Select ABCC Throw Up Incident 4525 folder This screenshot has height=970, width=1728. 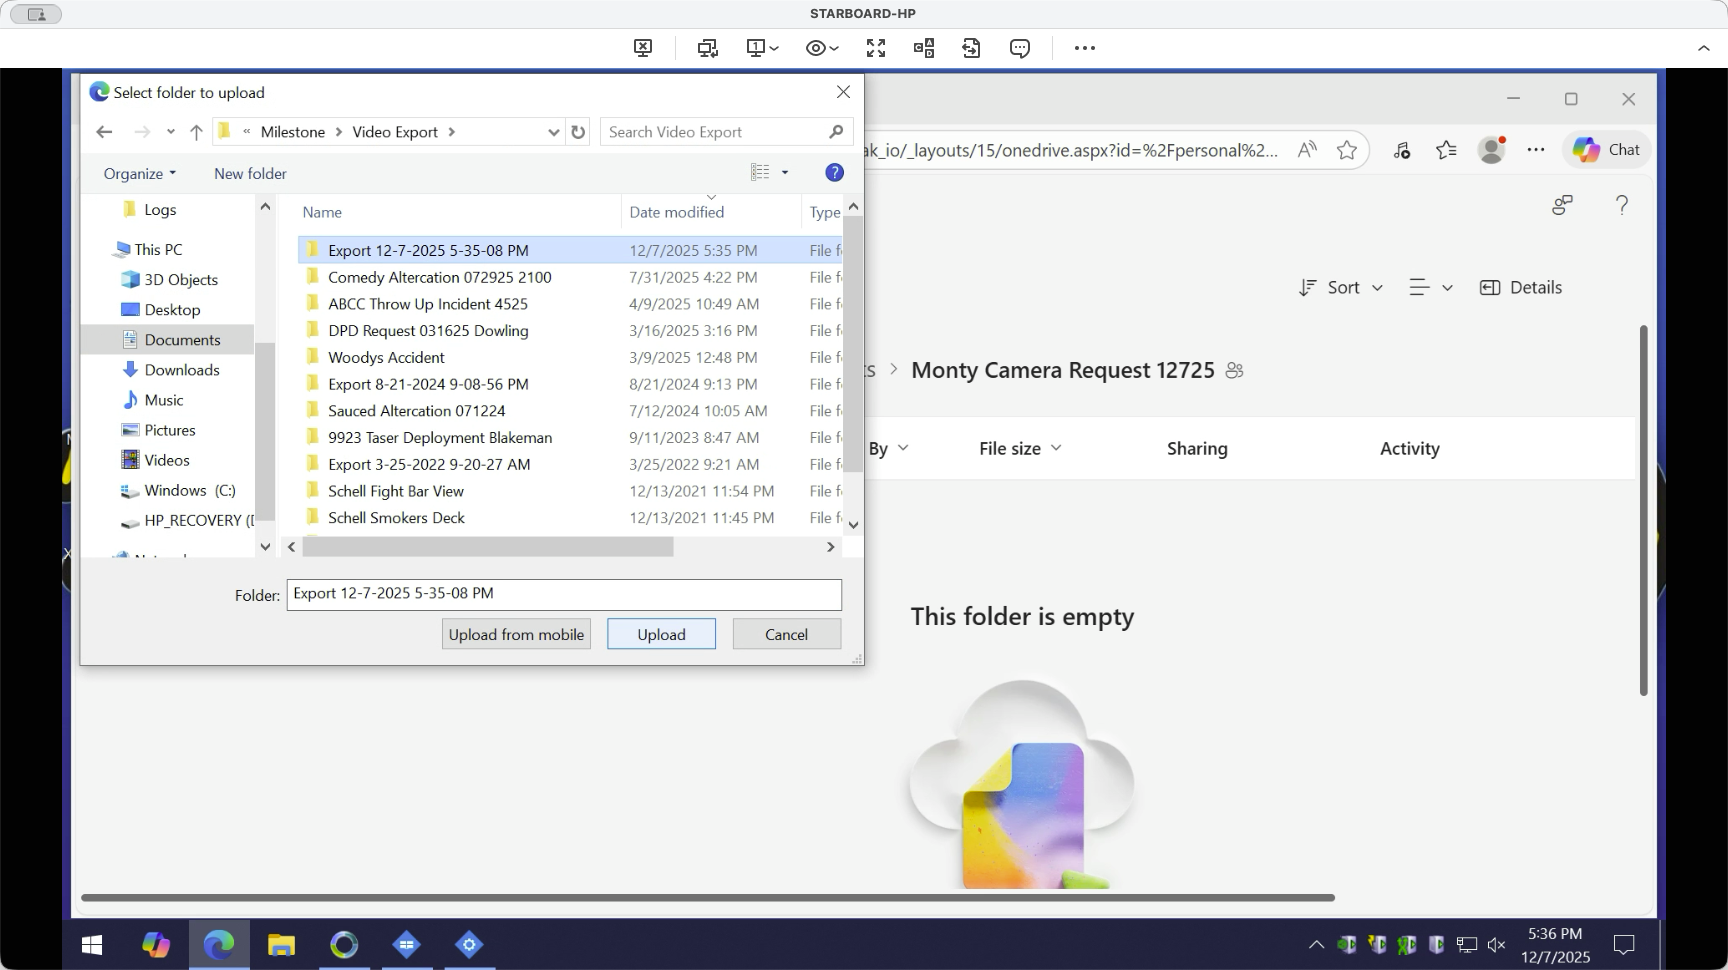tap(427, 303)
